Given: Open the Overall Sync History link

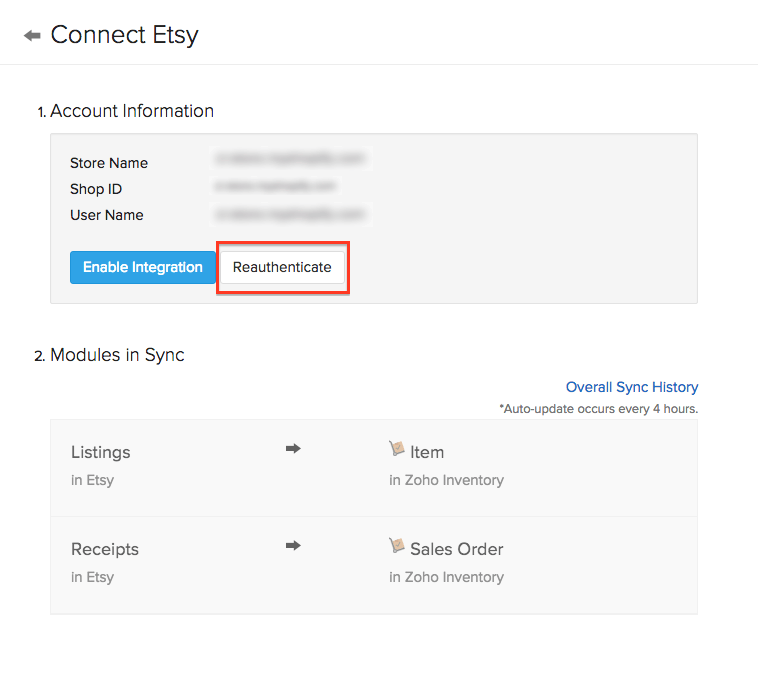Looking at the screenshot, I should [632, 387].
